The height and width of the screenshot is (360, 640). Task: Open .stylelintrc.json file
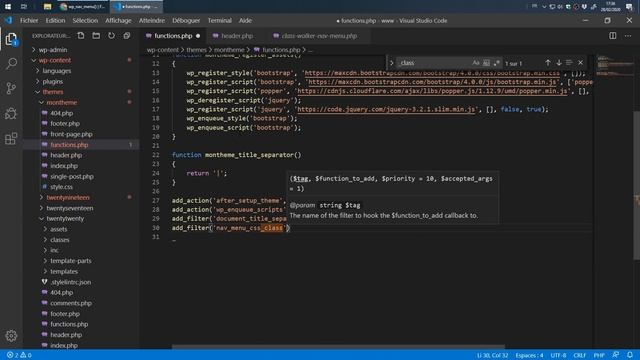pos(71,282)
